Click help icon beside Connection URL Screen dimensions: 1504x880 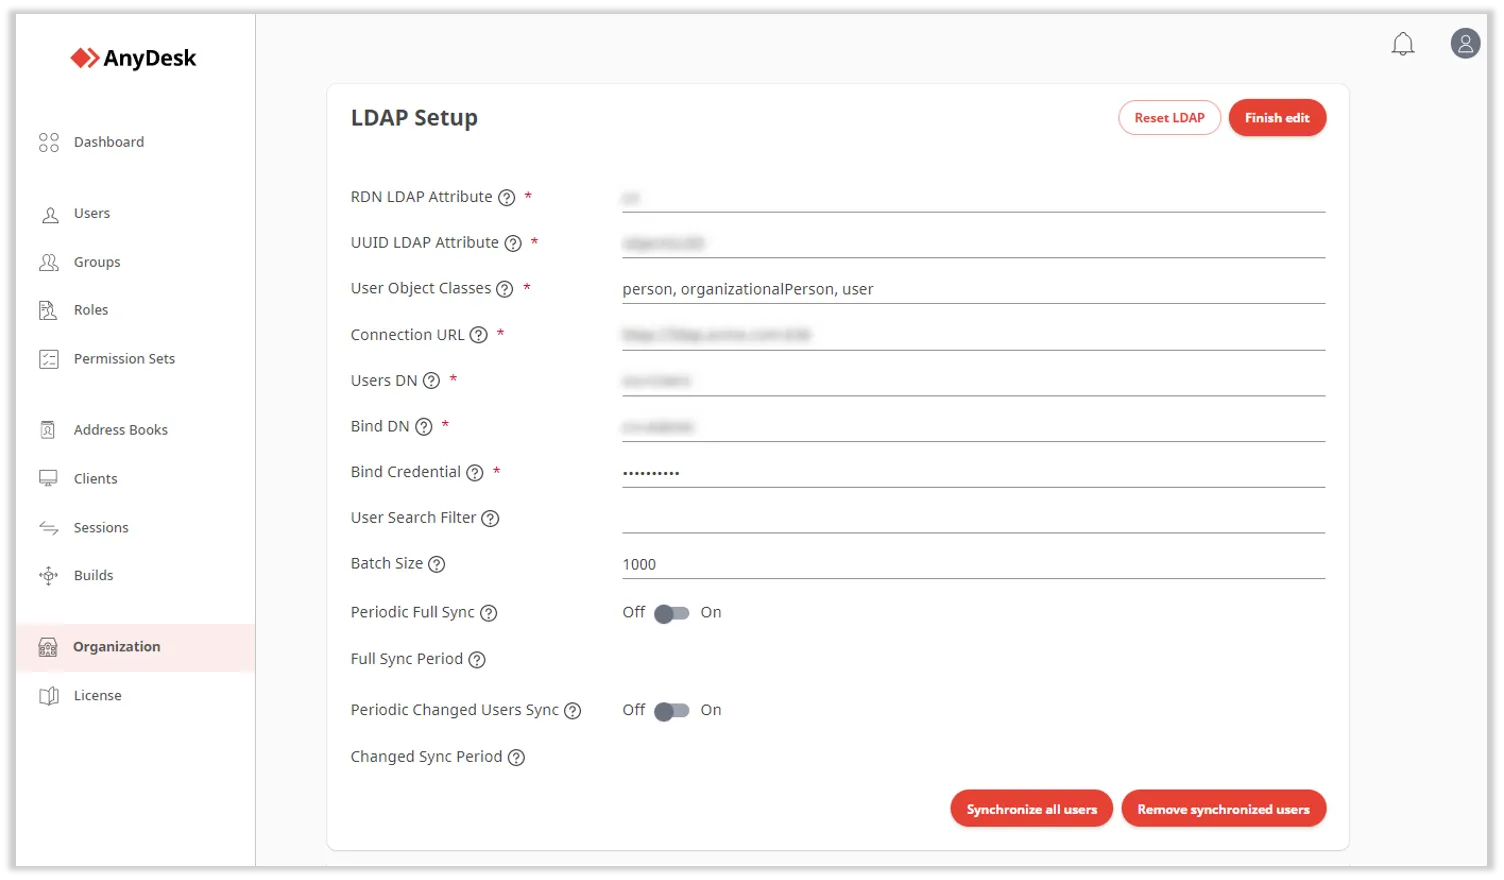click(479, 335)
